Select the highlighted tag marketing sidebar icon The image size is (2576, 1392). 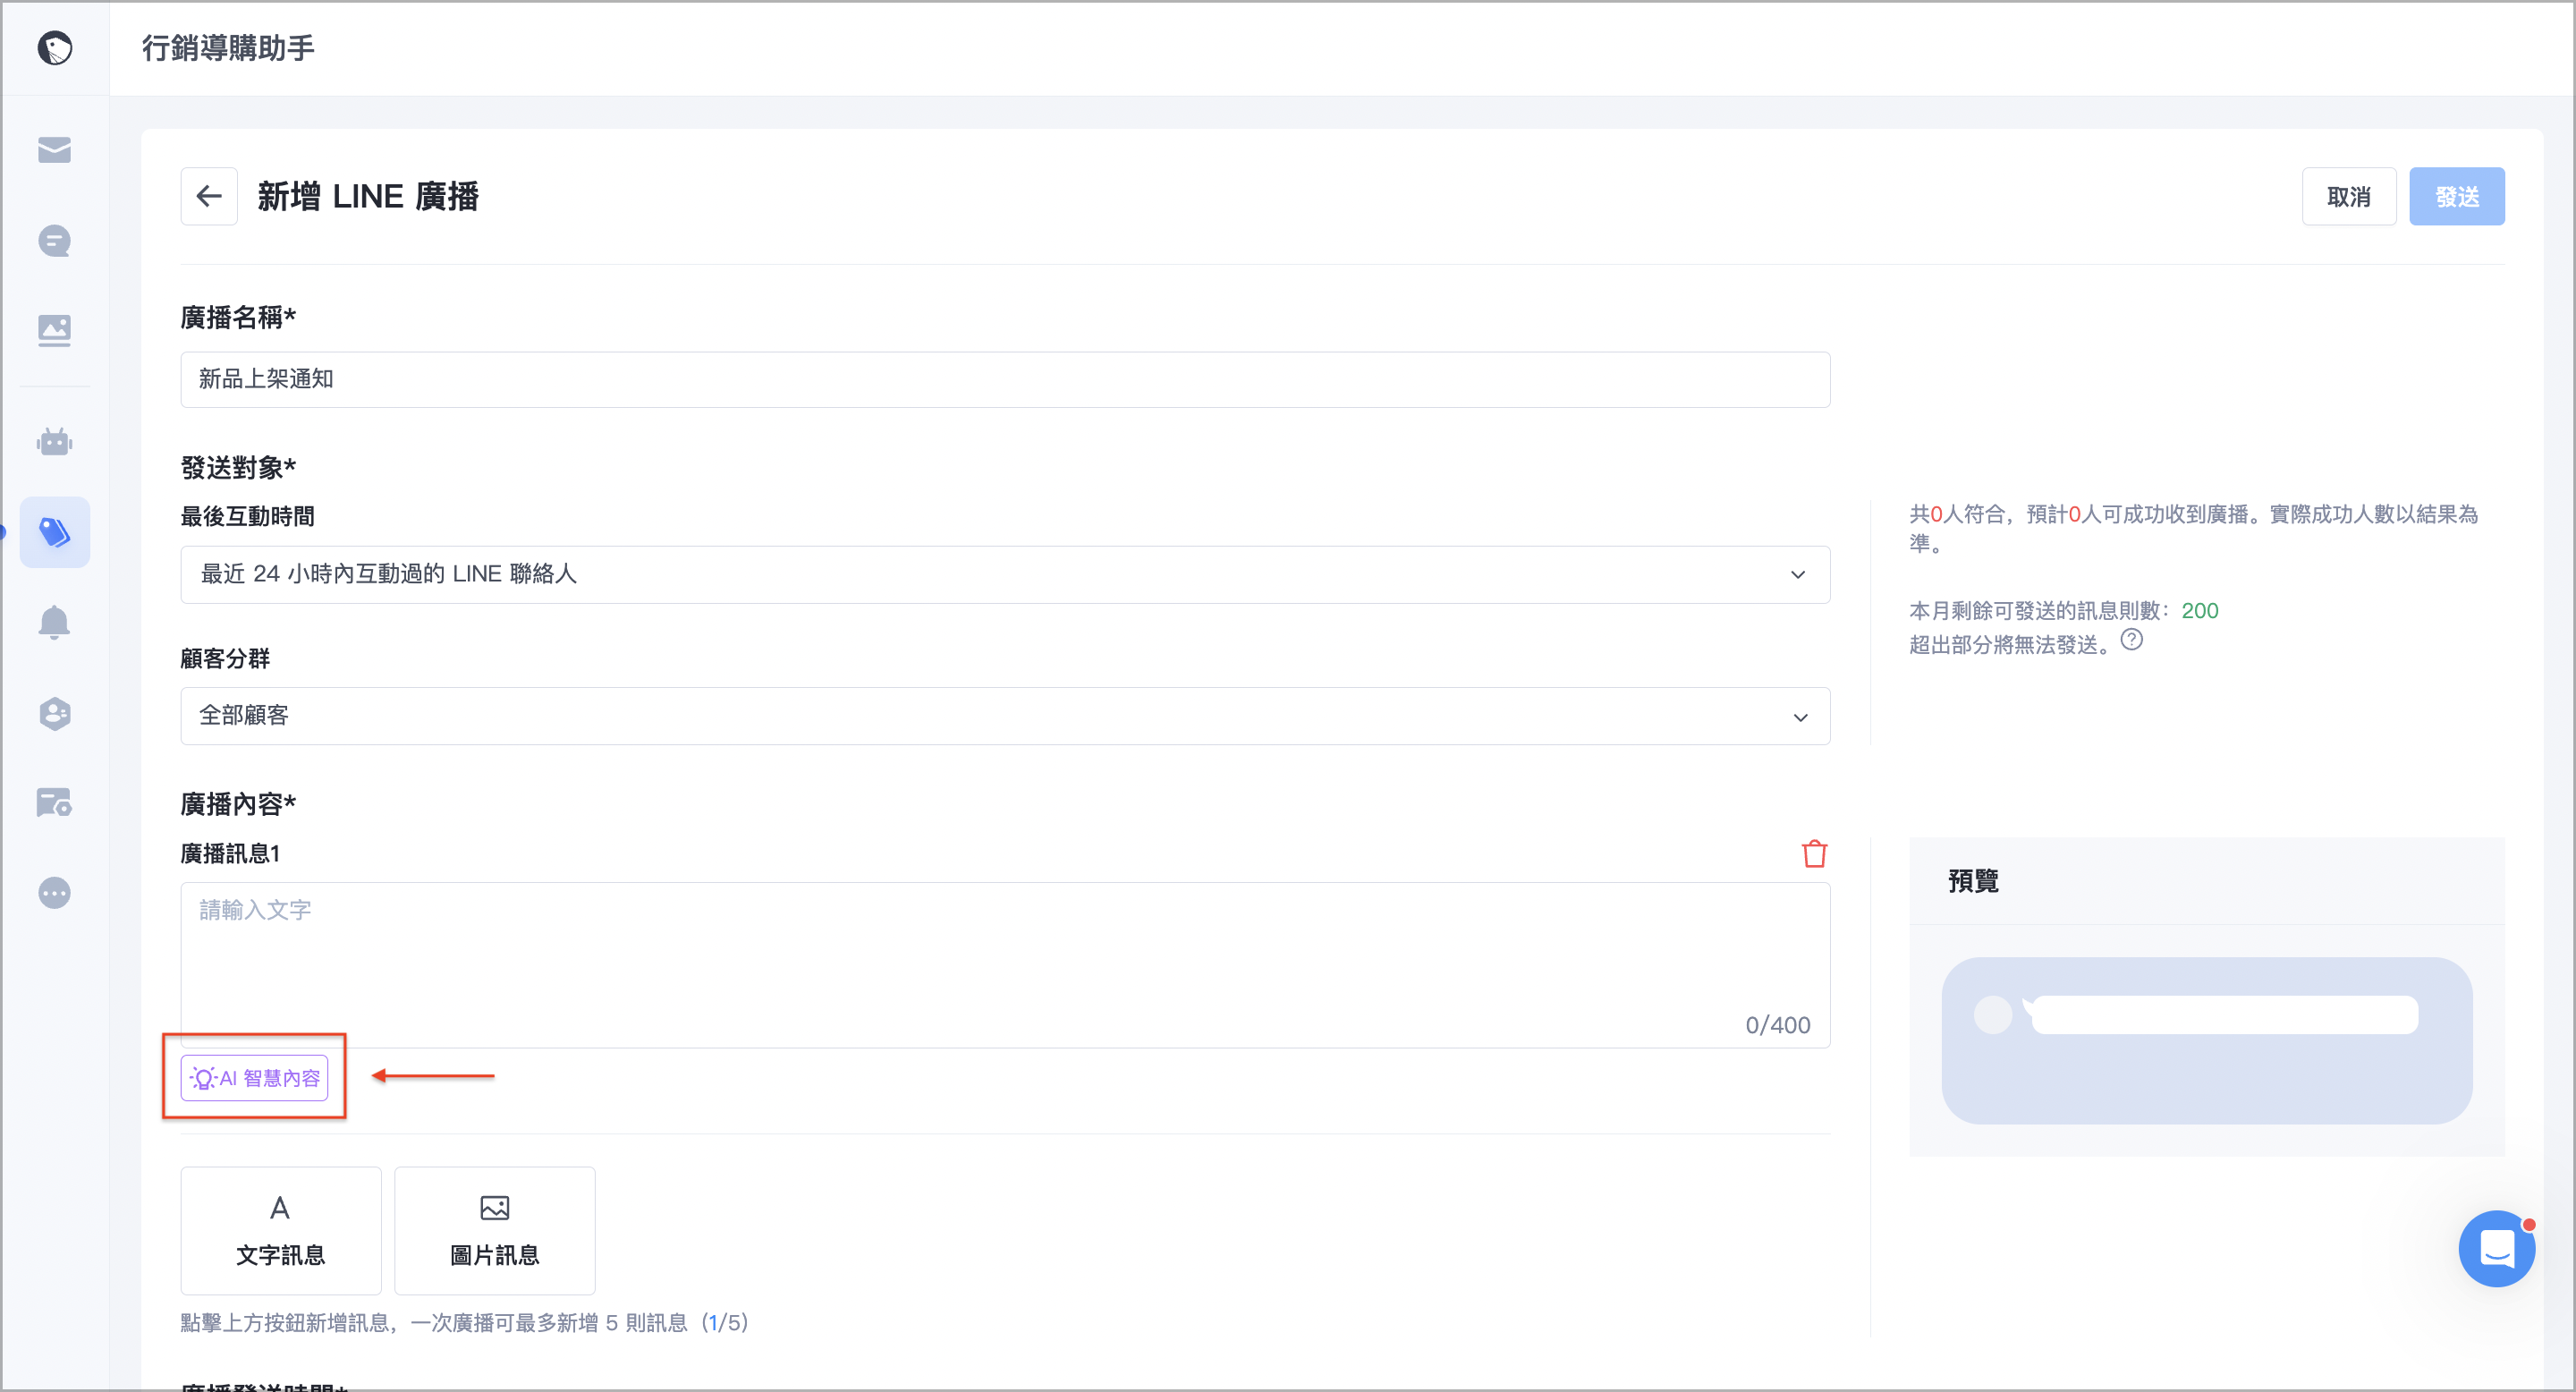[x=54, y=532]
